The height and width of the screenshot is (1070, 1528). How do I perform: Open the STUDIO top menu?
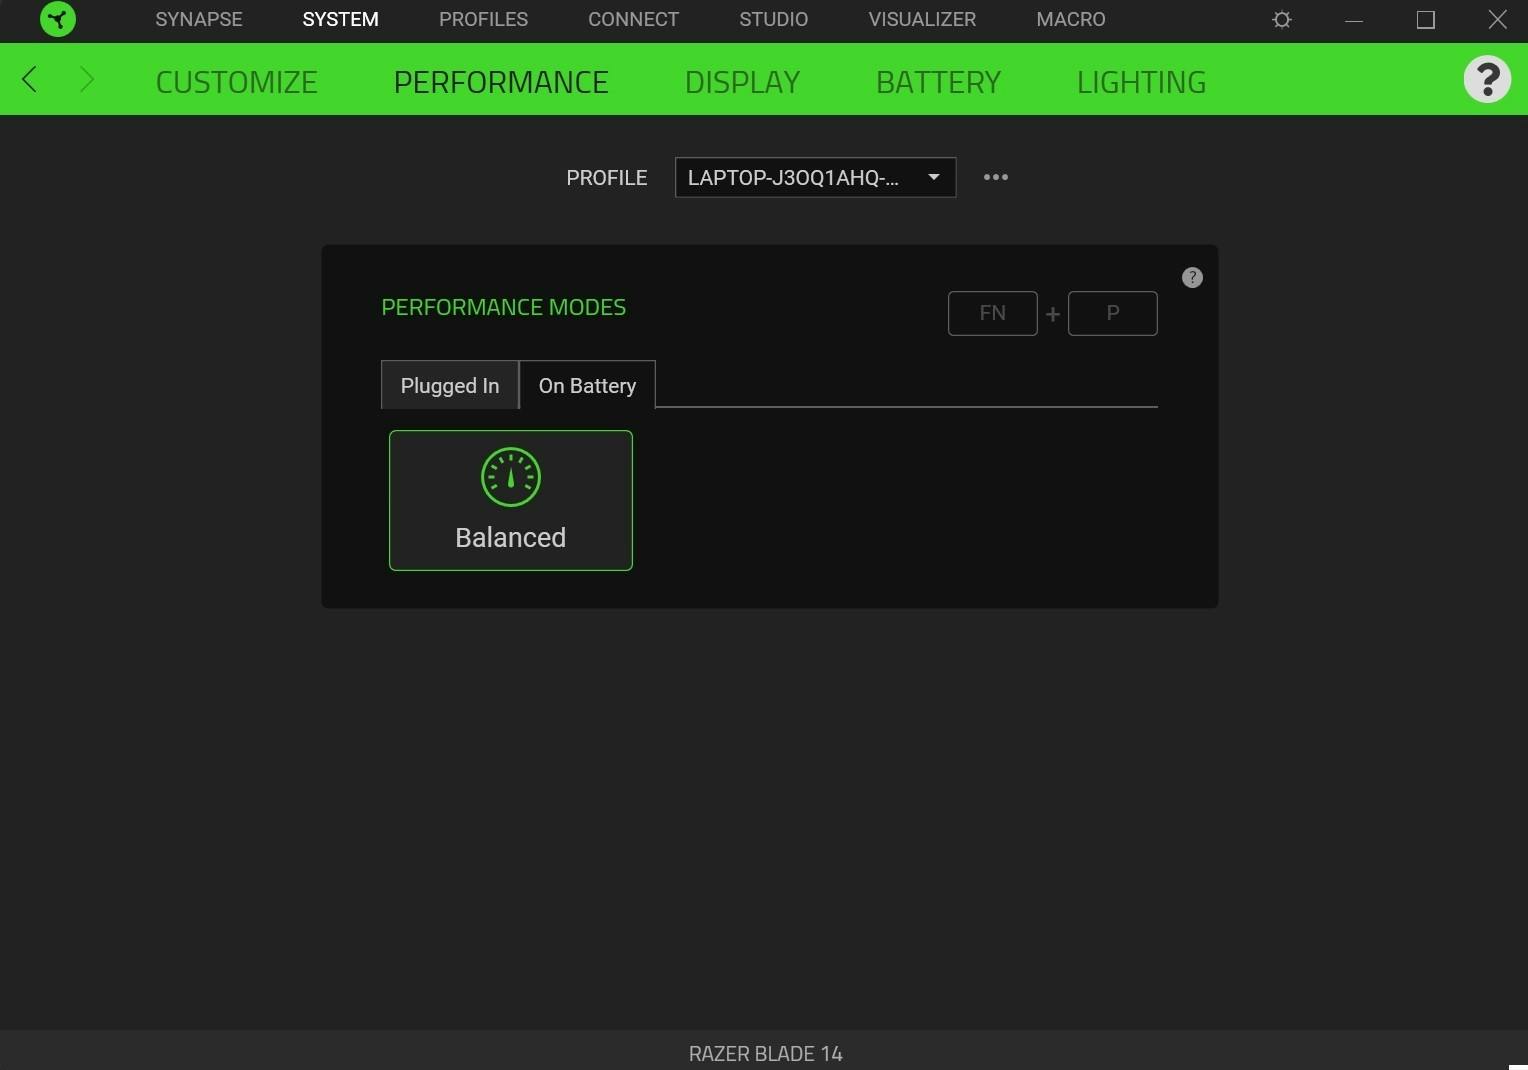773,19
